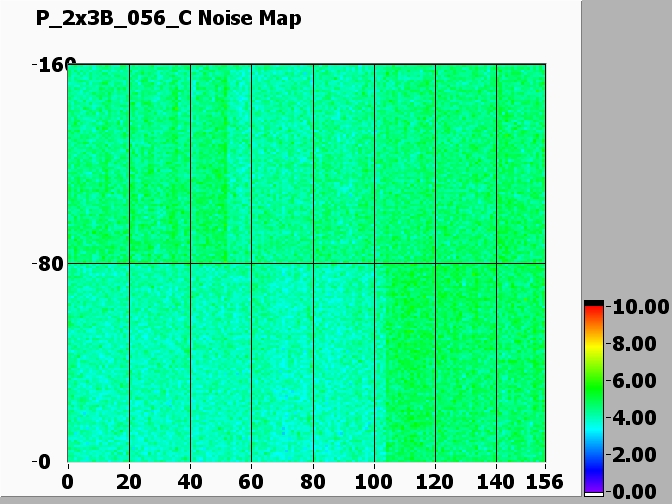
Task: Click the 4.00 legend value
Action: pos(636,417)
